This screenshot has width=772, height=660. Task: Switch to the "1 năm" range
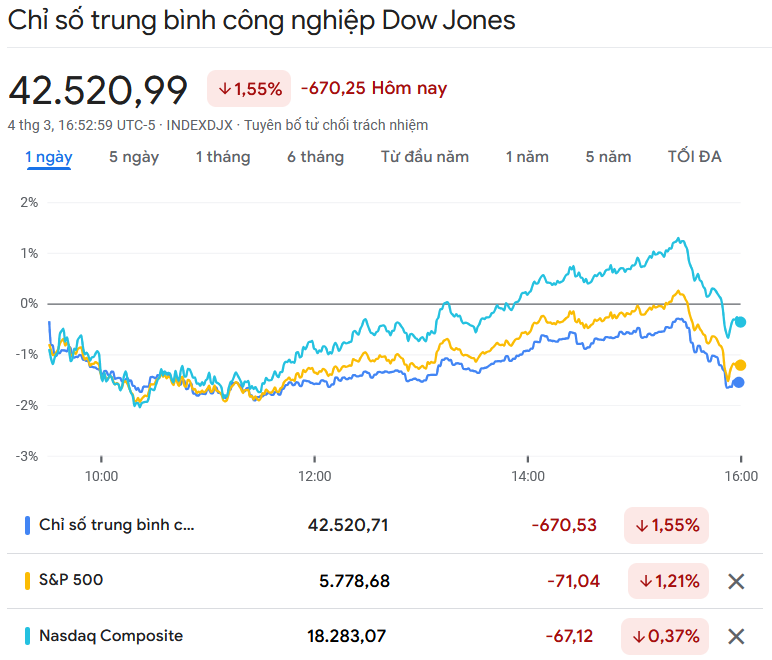click(x=527, y=157)
